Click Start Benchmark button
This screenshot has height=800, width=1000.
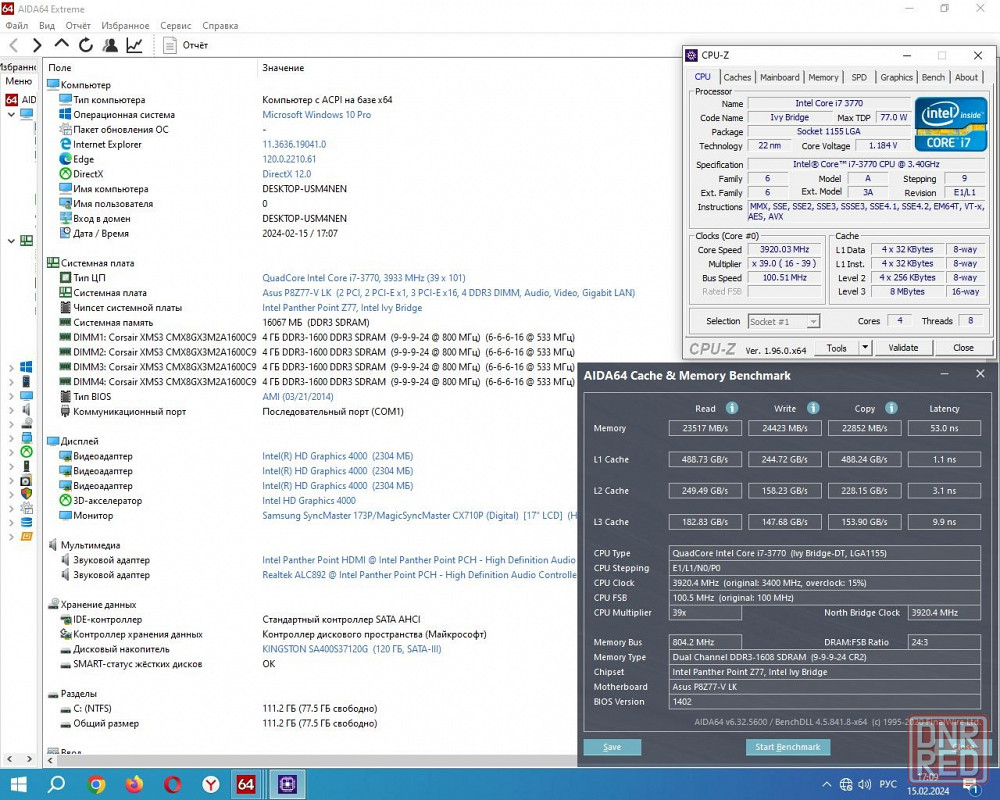(788, 747)
